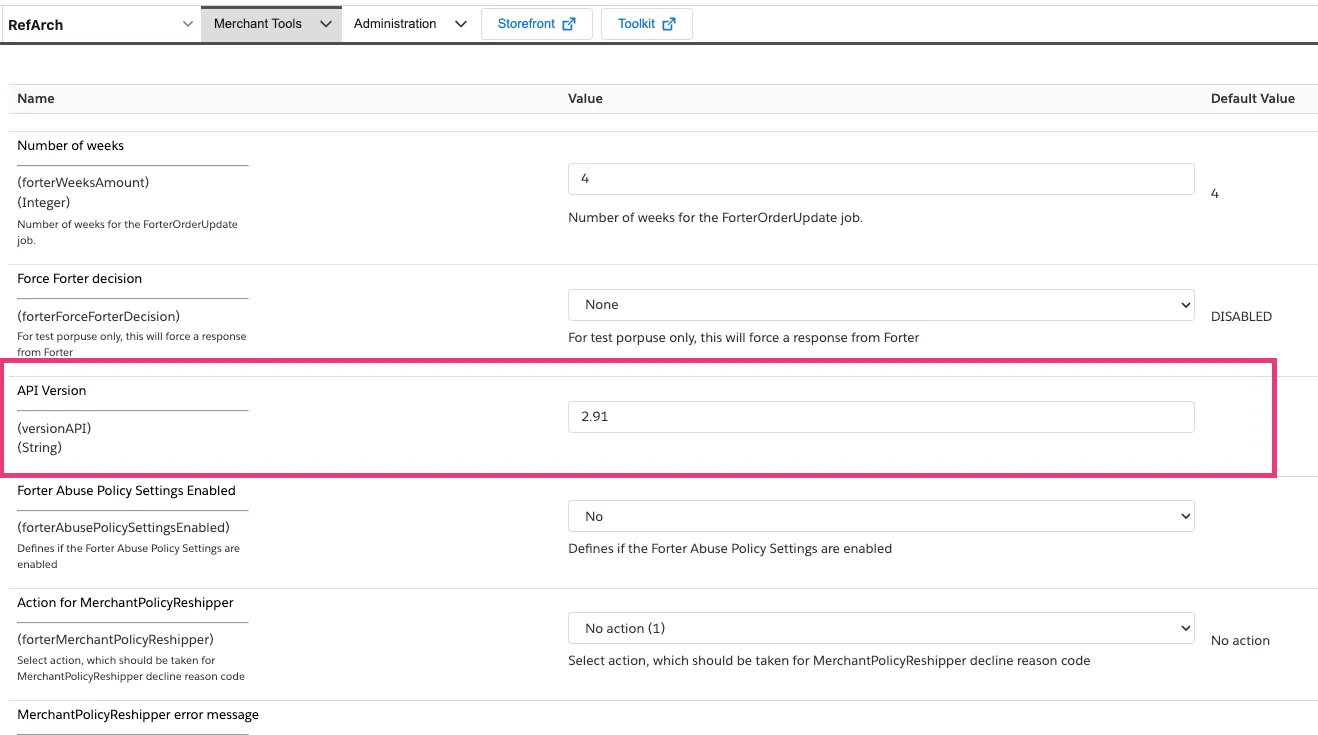Click the 'Action for MerchantPolicyReshipper' setting name
Screen dimensions: 1318x735
(x=125, y=602)
